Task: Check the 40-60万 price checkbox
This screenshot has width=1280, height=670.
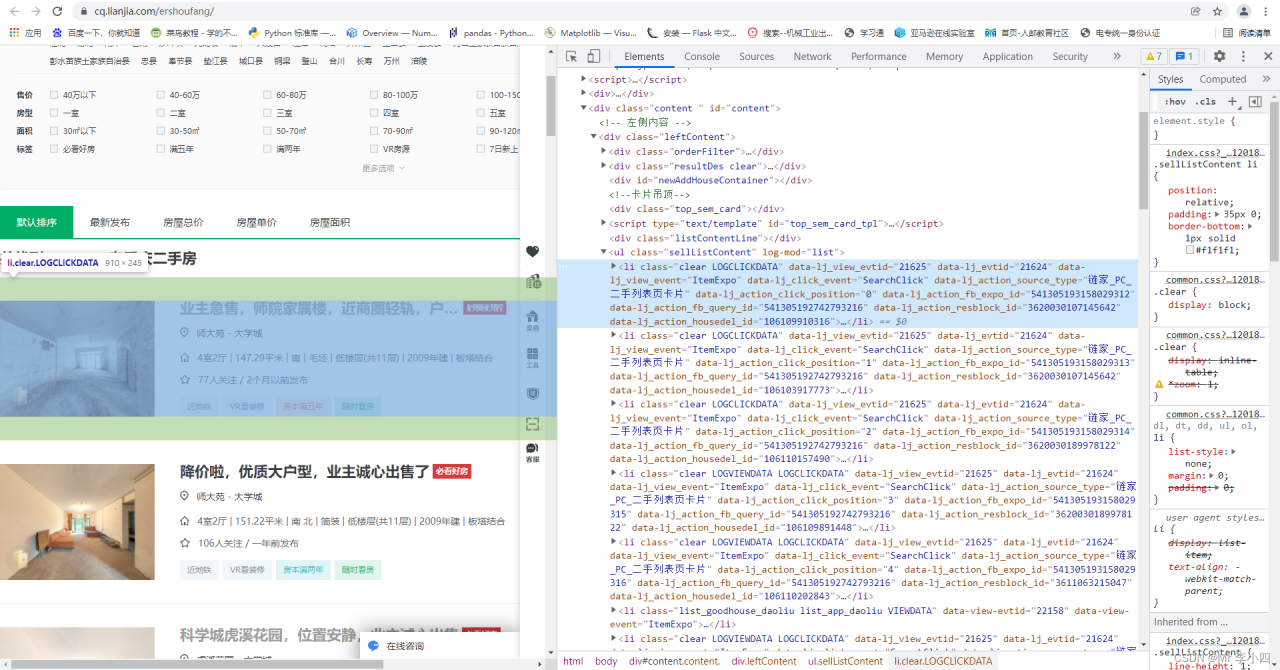Action: pos(161,95)
